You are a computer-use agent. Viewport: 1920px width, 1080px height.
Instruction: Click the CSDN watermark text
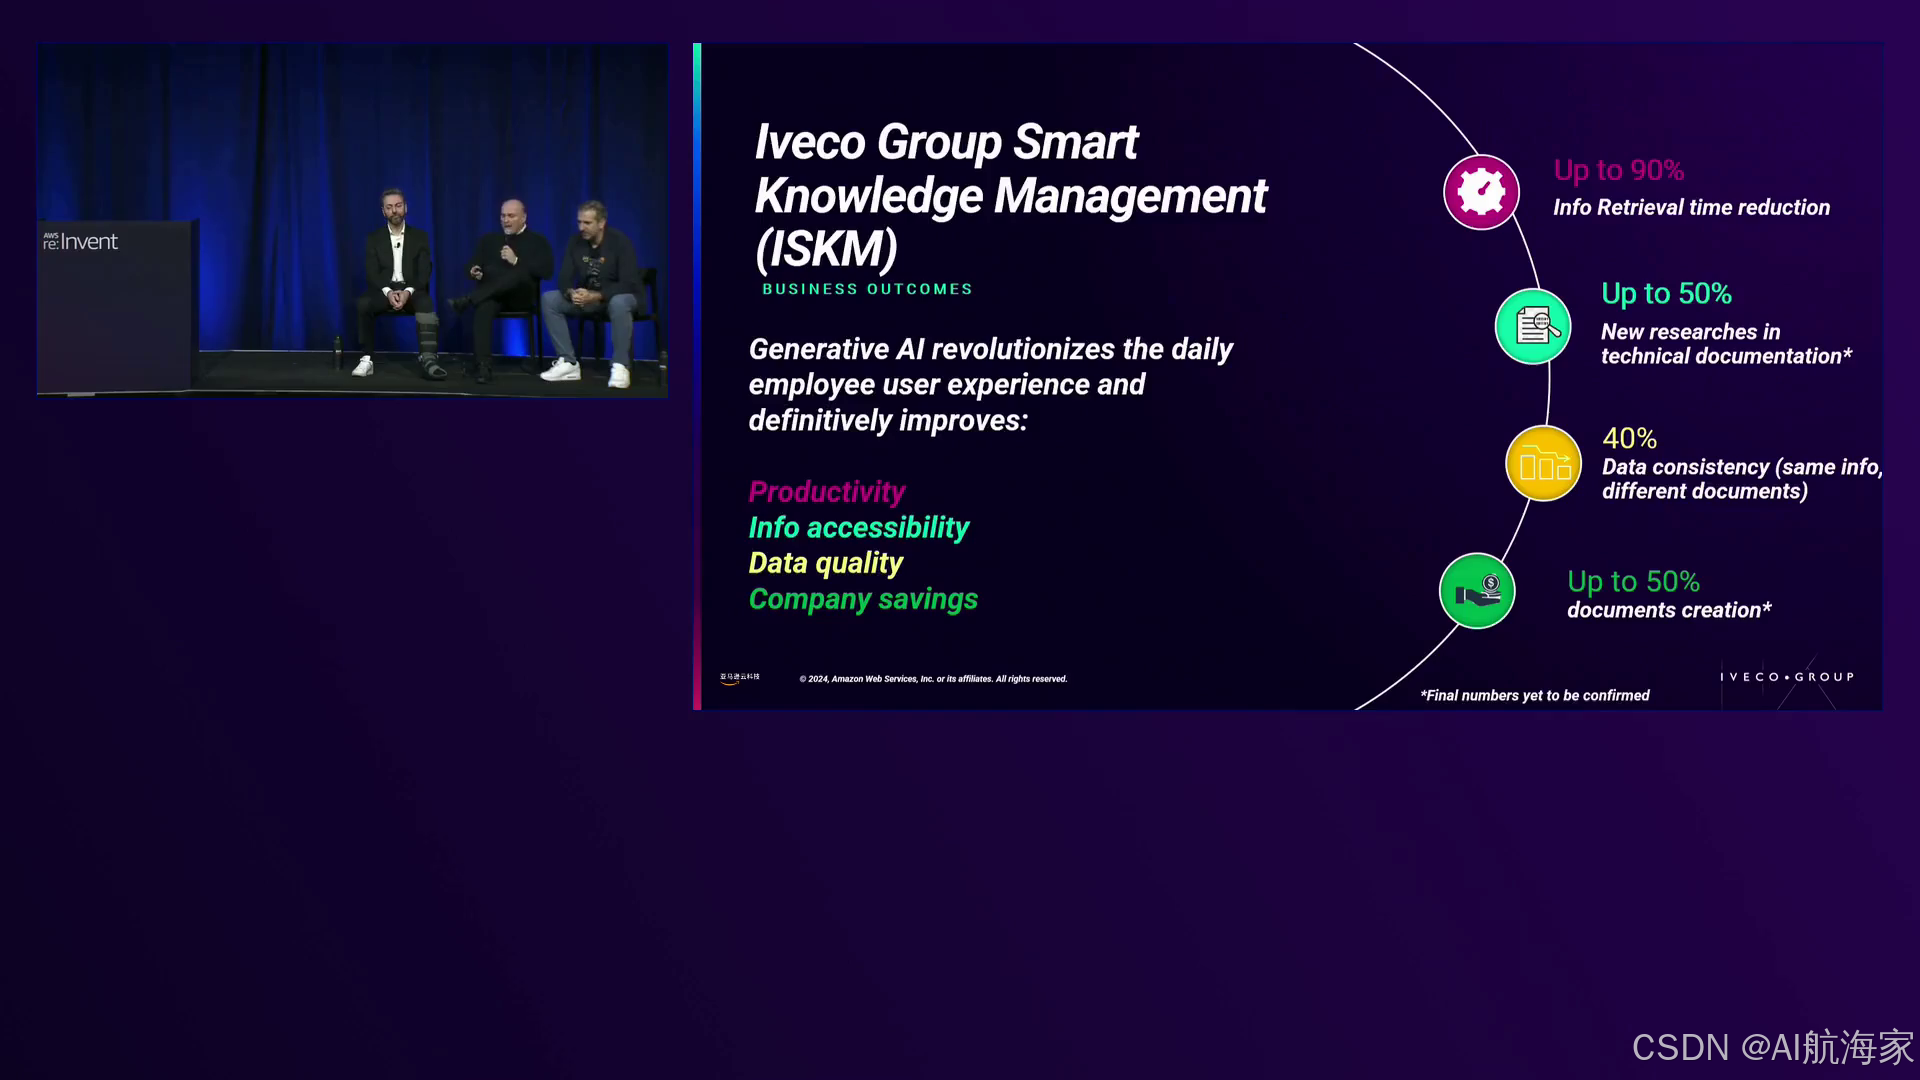[1772, 1047]
